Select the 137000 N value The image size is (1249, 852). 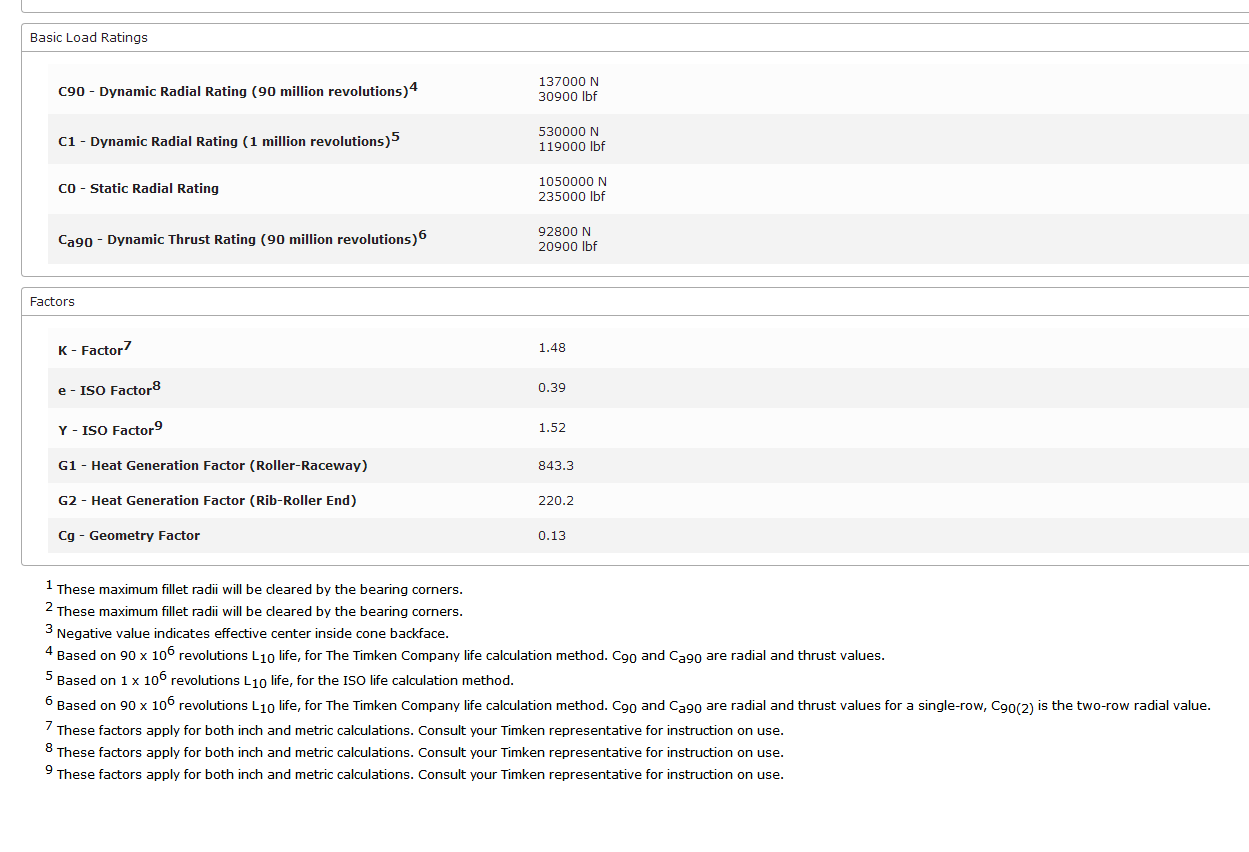(569, 82)
